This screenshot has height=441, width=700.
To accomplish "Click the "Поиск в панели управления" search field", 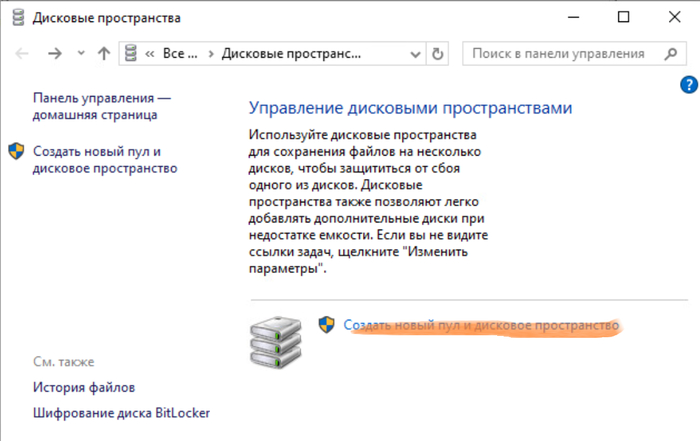I will 558,54.
